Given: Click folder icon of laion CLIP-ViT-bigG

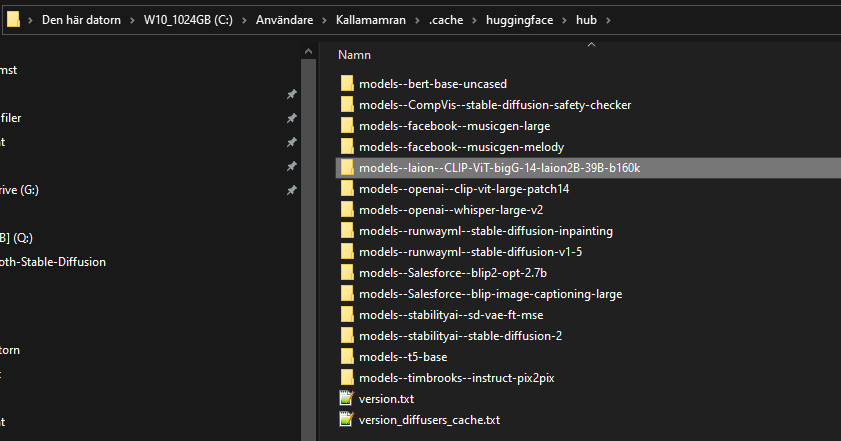Looking at the screenshot, I should point(347,168).
